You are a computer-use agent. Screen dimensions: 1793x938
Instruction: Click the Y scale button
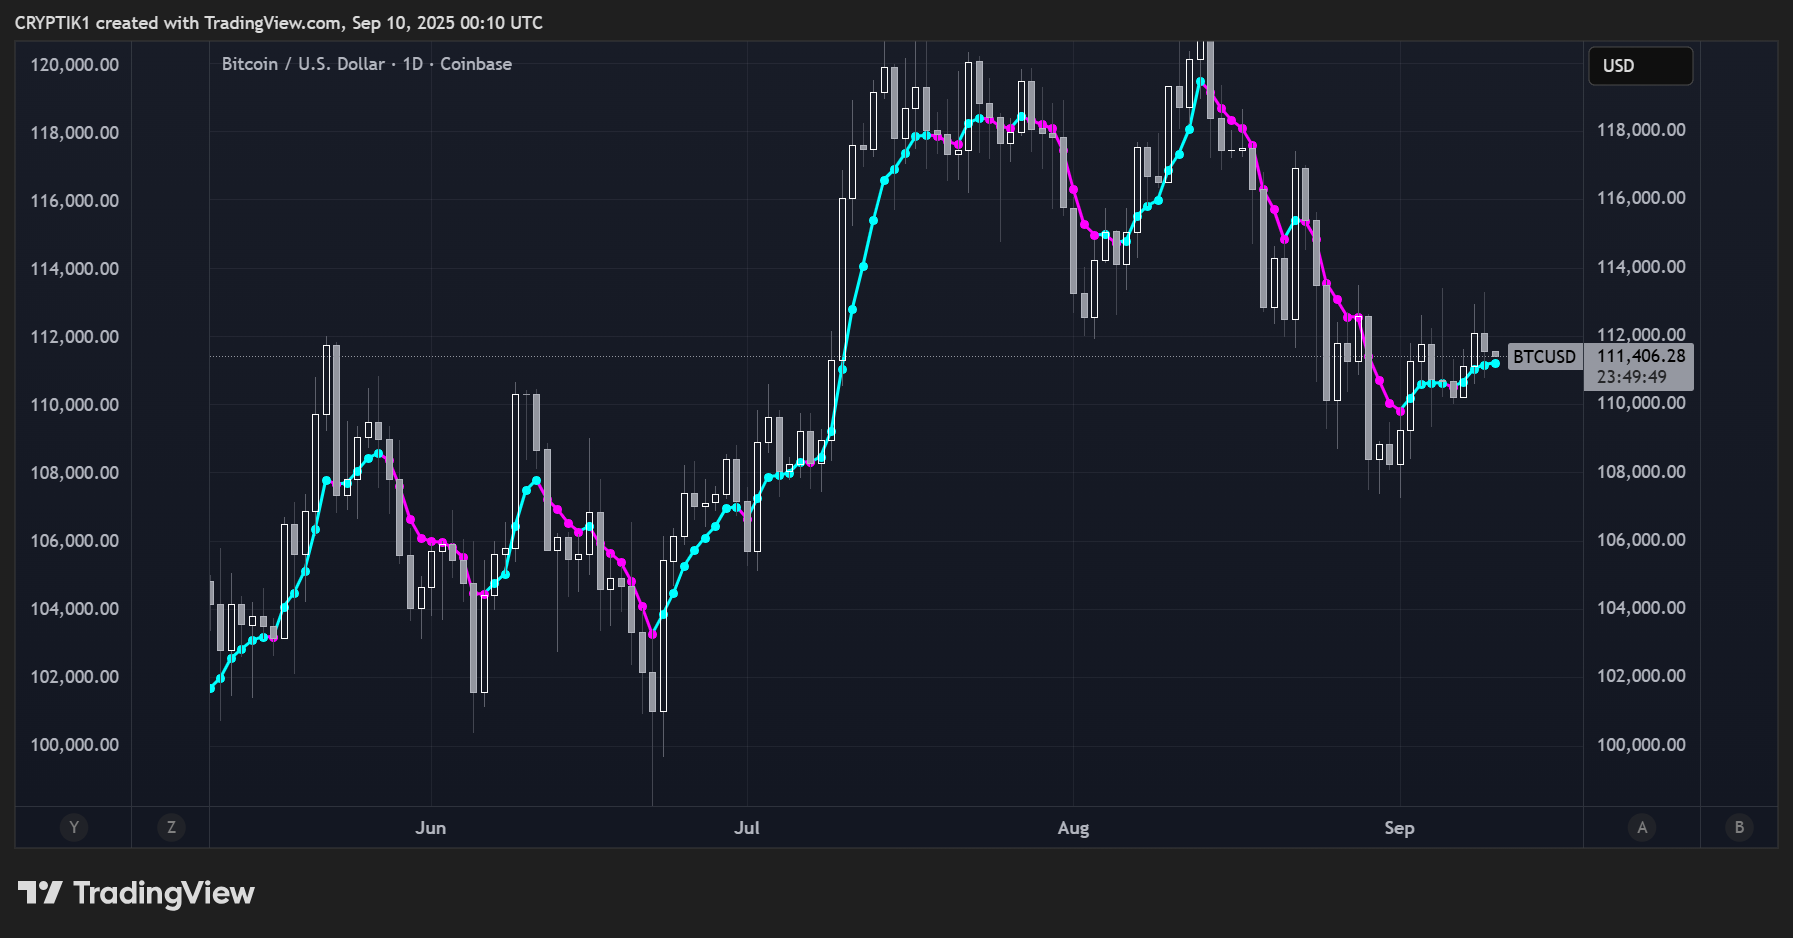(x=73, y=827)
